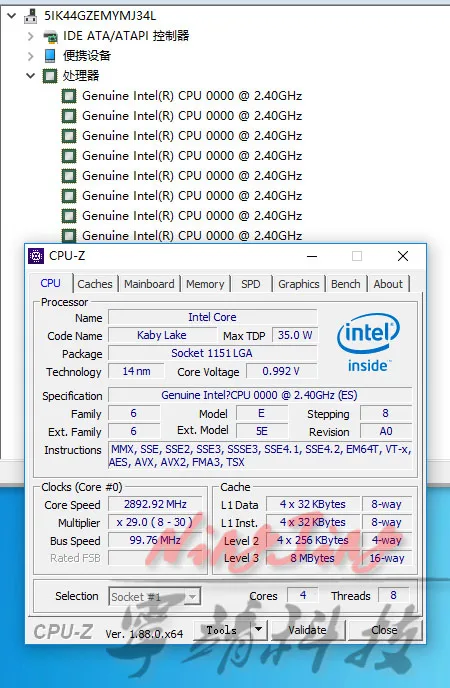Viewport: 450px width, 688px height.
Task: Click the Validate button
Action: pos(307,630)
